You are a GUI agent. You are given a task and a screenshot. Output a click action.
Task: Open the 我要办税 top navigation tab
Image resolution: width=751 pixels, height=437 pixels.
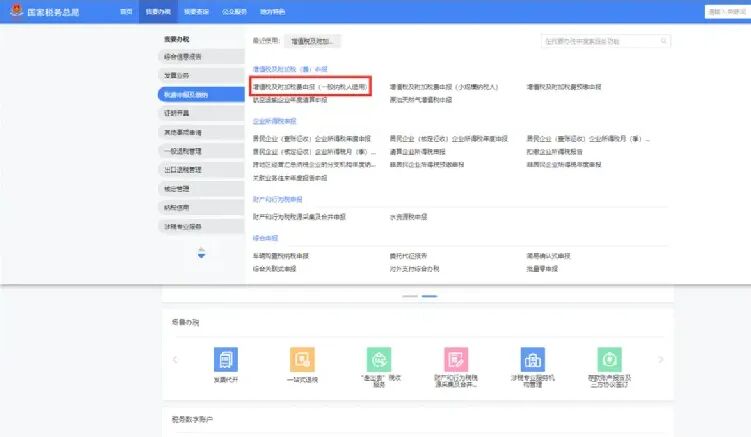click(158, 12)
